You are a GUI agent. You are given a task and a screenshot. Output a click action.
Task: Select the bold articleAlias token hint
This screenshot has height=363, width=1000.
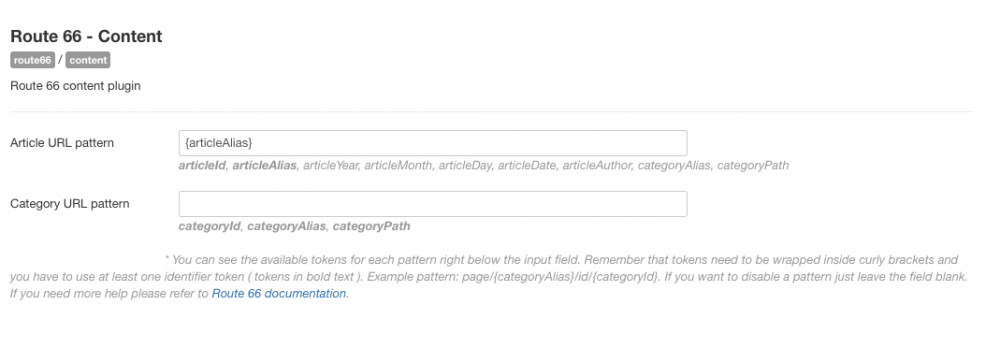click(x=264, y=165)
